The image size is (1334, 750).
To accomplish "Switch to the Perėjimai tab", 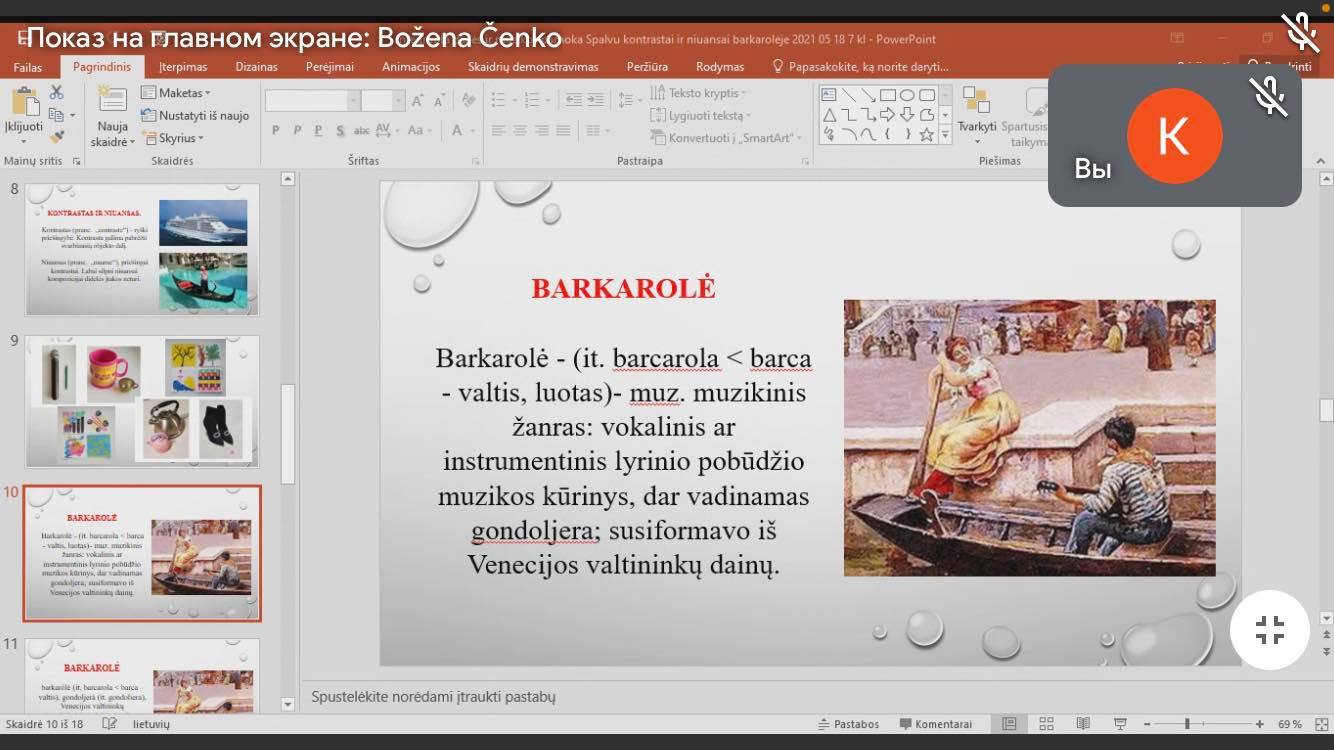I will 330,67.
